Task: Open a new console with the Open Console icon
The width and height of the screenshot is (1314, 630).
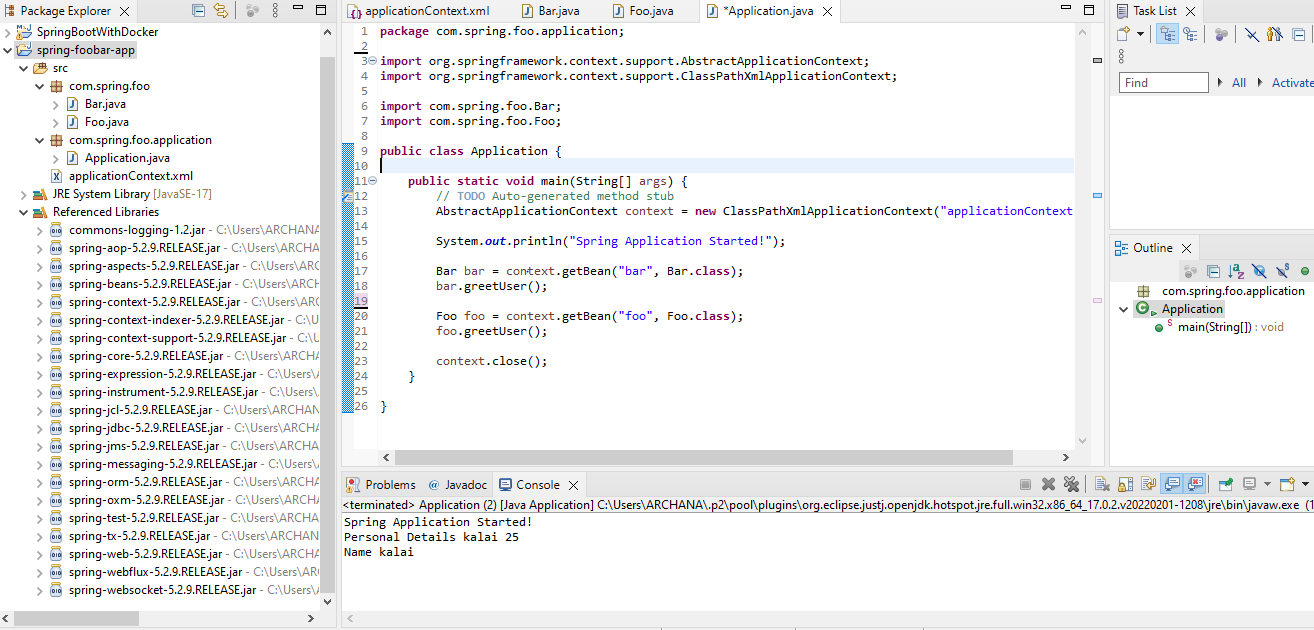Action: point(1286,484)
